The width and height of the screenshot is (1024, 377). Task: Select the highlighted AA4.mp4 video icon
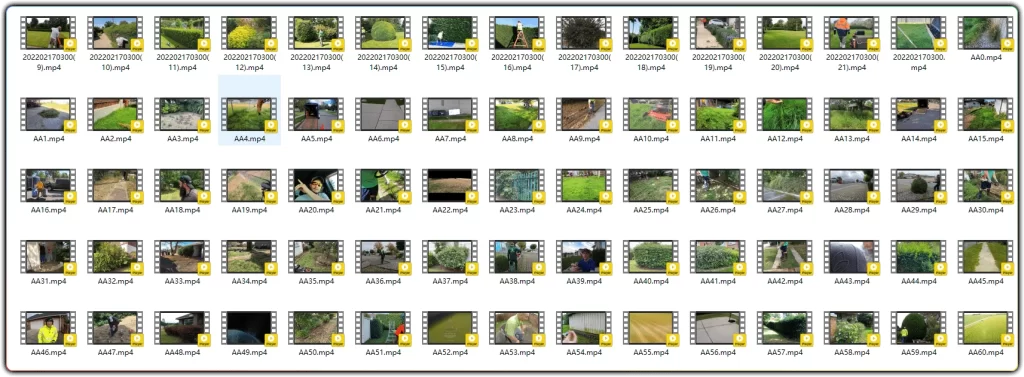point(249,115)
